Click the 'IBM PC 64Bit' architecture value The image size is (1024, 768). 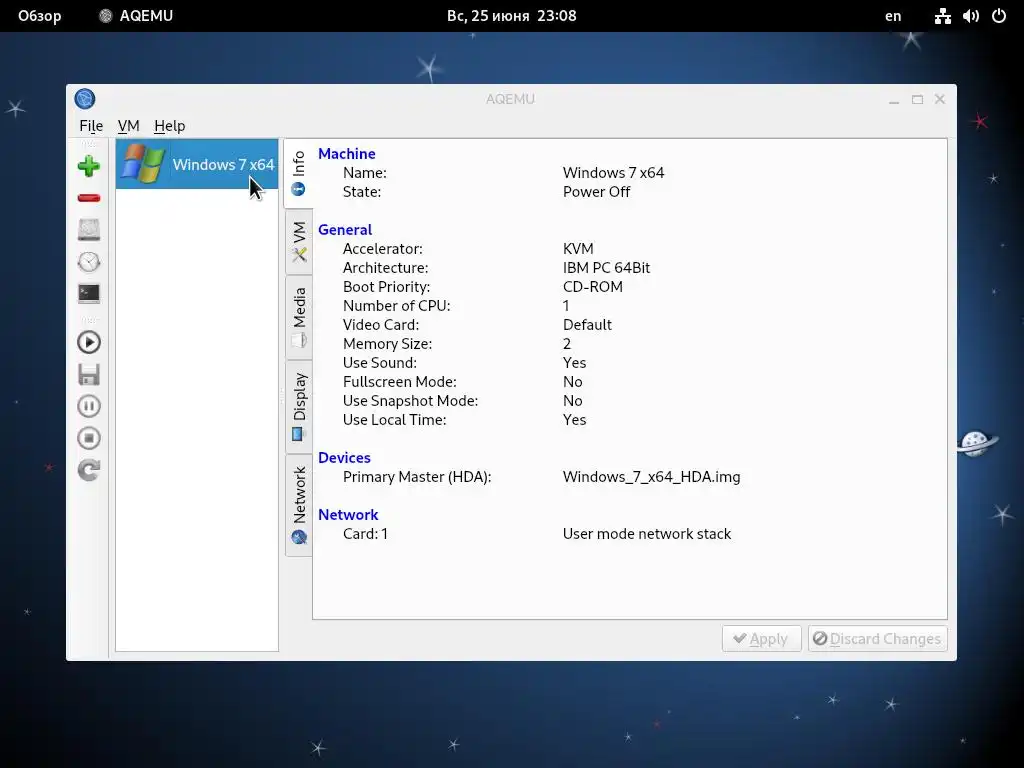tap(606, 268)
